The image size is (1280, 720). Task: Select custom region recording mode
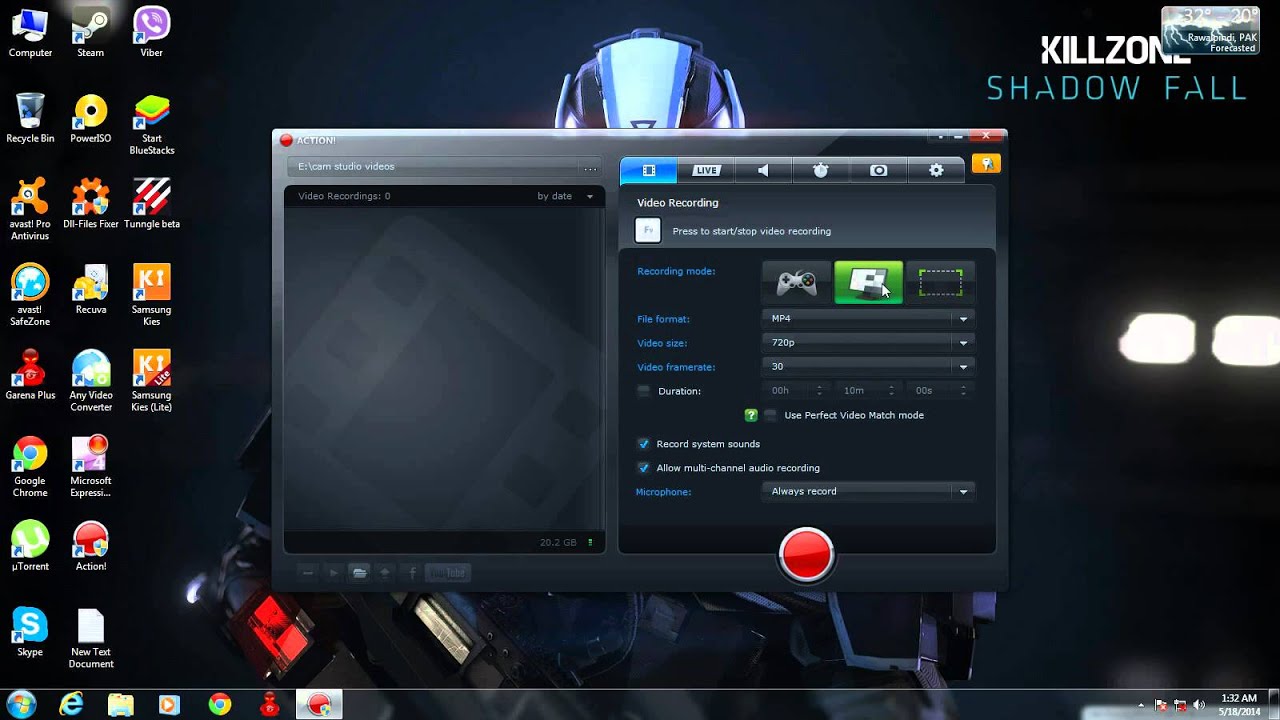click(x=940, y=283)
